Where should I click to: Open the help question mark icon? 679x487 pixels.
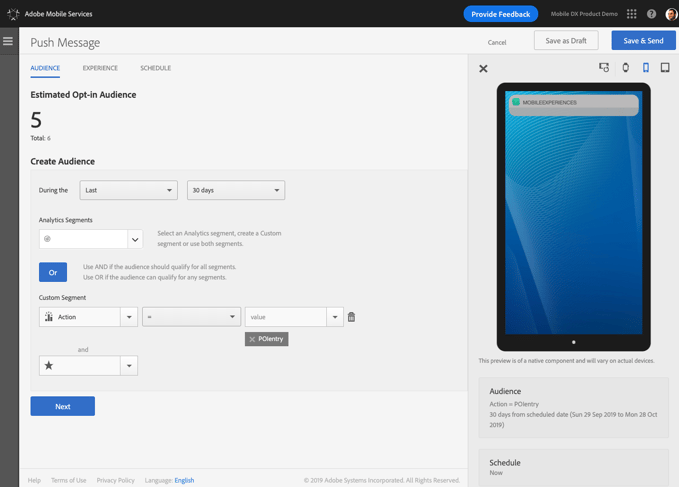(x=651, y=14)
